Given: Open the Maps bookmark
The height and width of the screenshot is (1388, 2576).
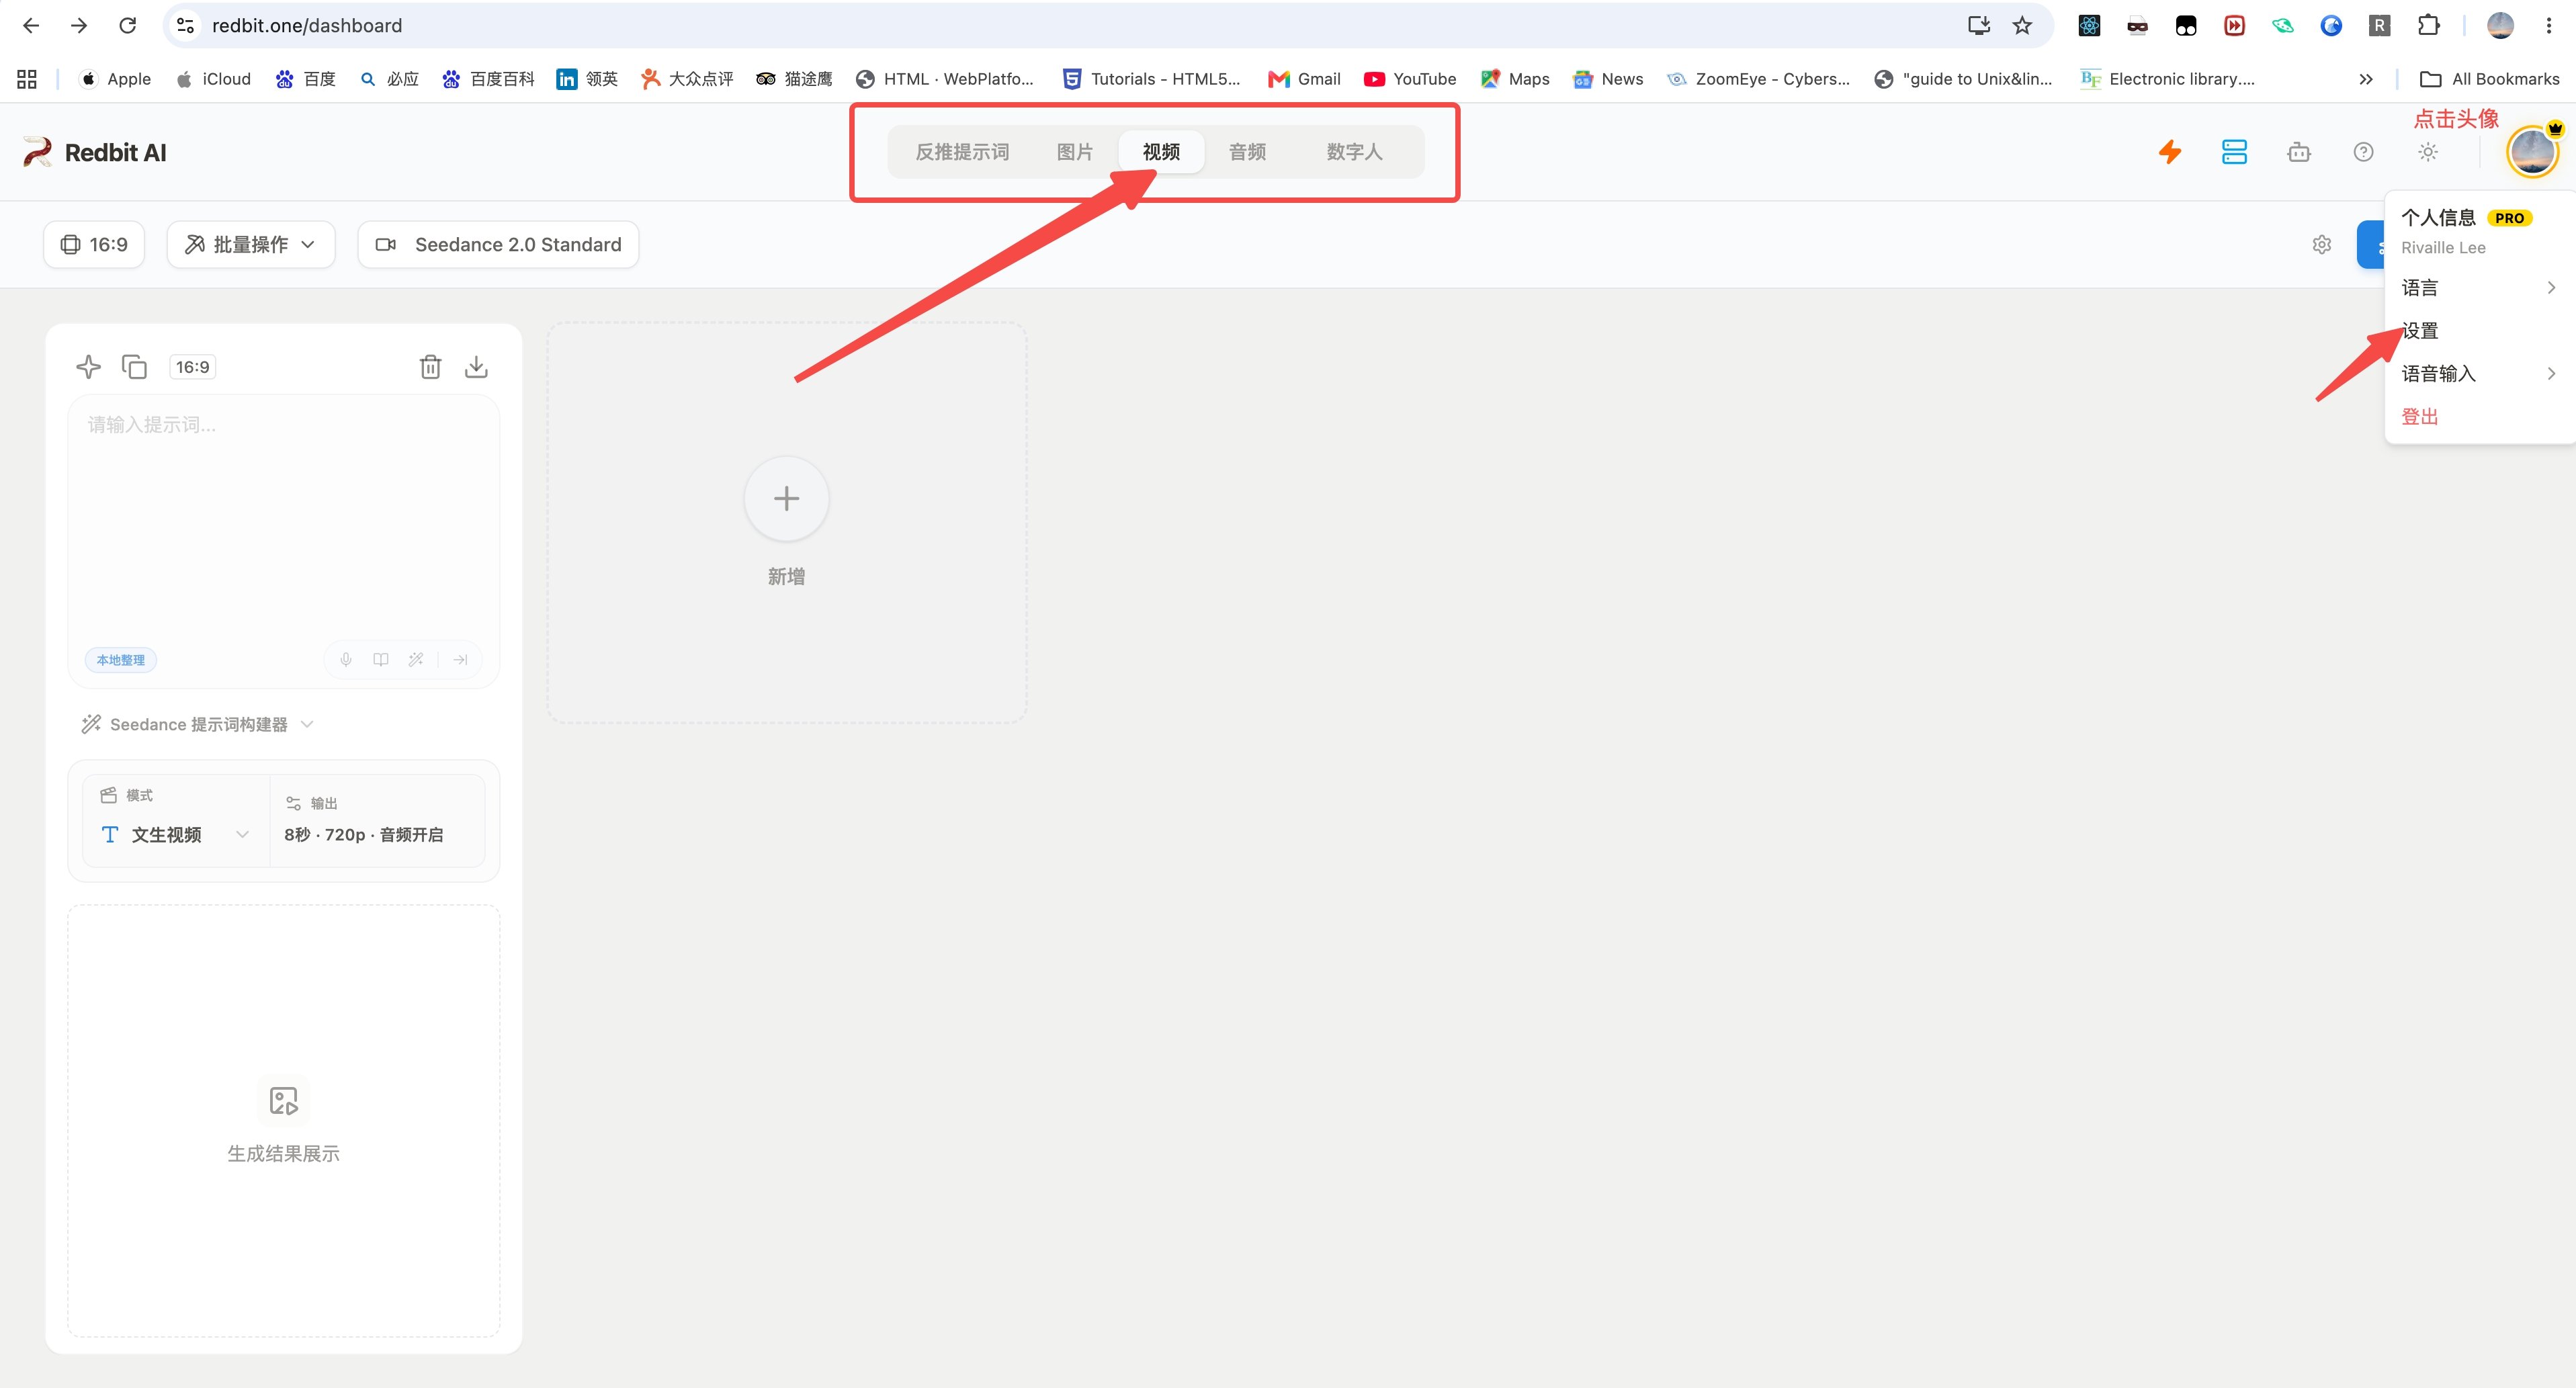Looking at the screenshot, I should pyautogui.click(x=1515, y=79).
